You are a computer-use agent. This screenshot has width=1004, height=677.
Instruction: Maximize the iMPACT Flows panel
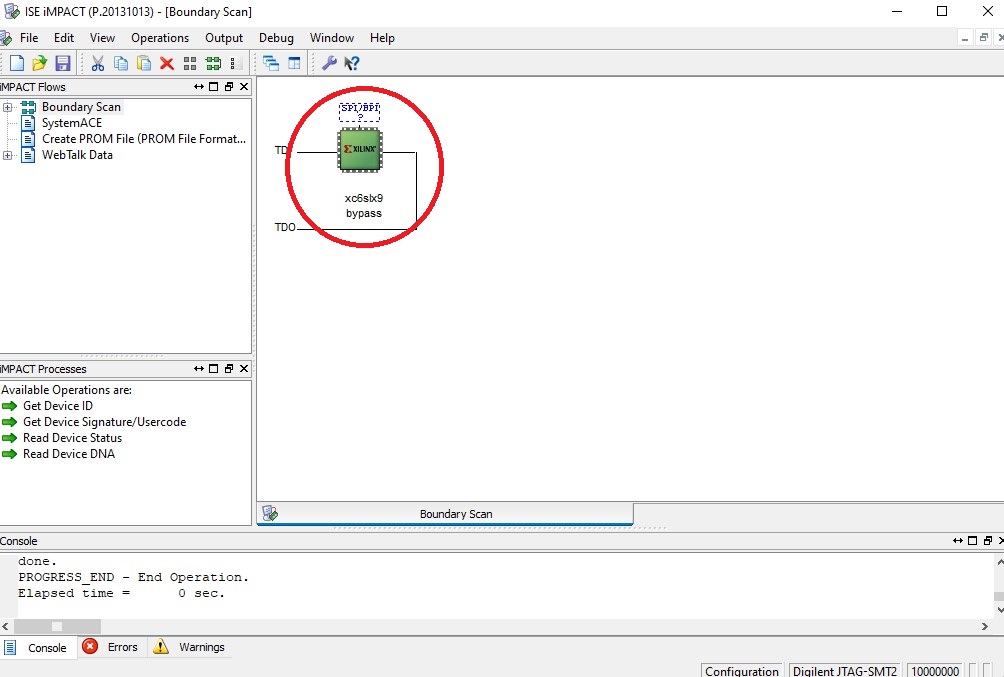(214, 86)
